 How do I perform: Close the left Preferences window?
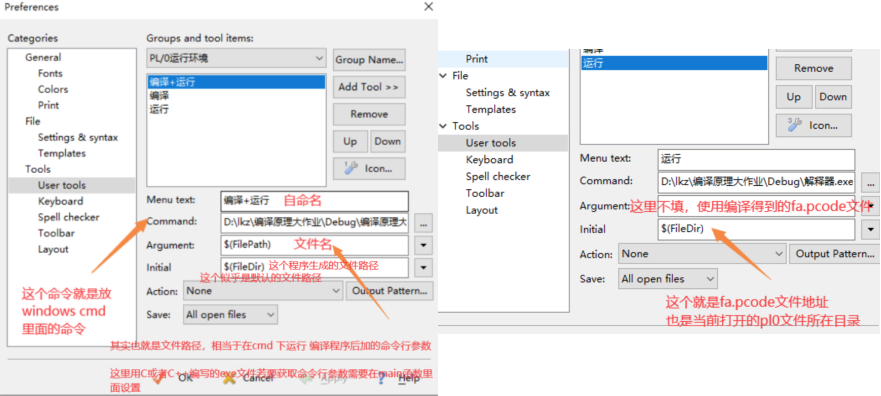pos(428,7)
